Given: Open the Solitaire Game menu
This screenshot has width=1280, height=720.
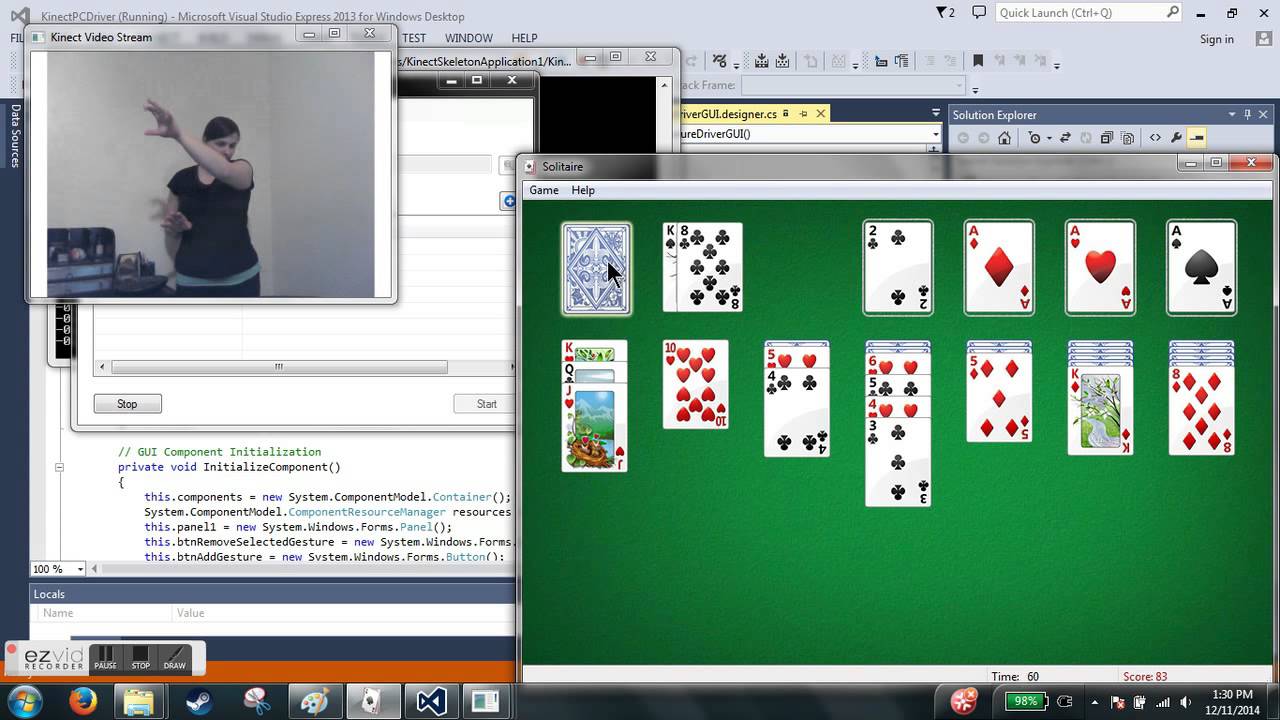Looking at the screenshot, I should pyautogui.click(x=544, y=190).
